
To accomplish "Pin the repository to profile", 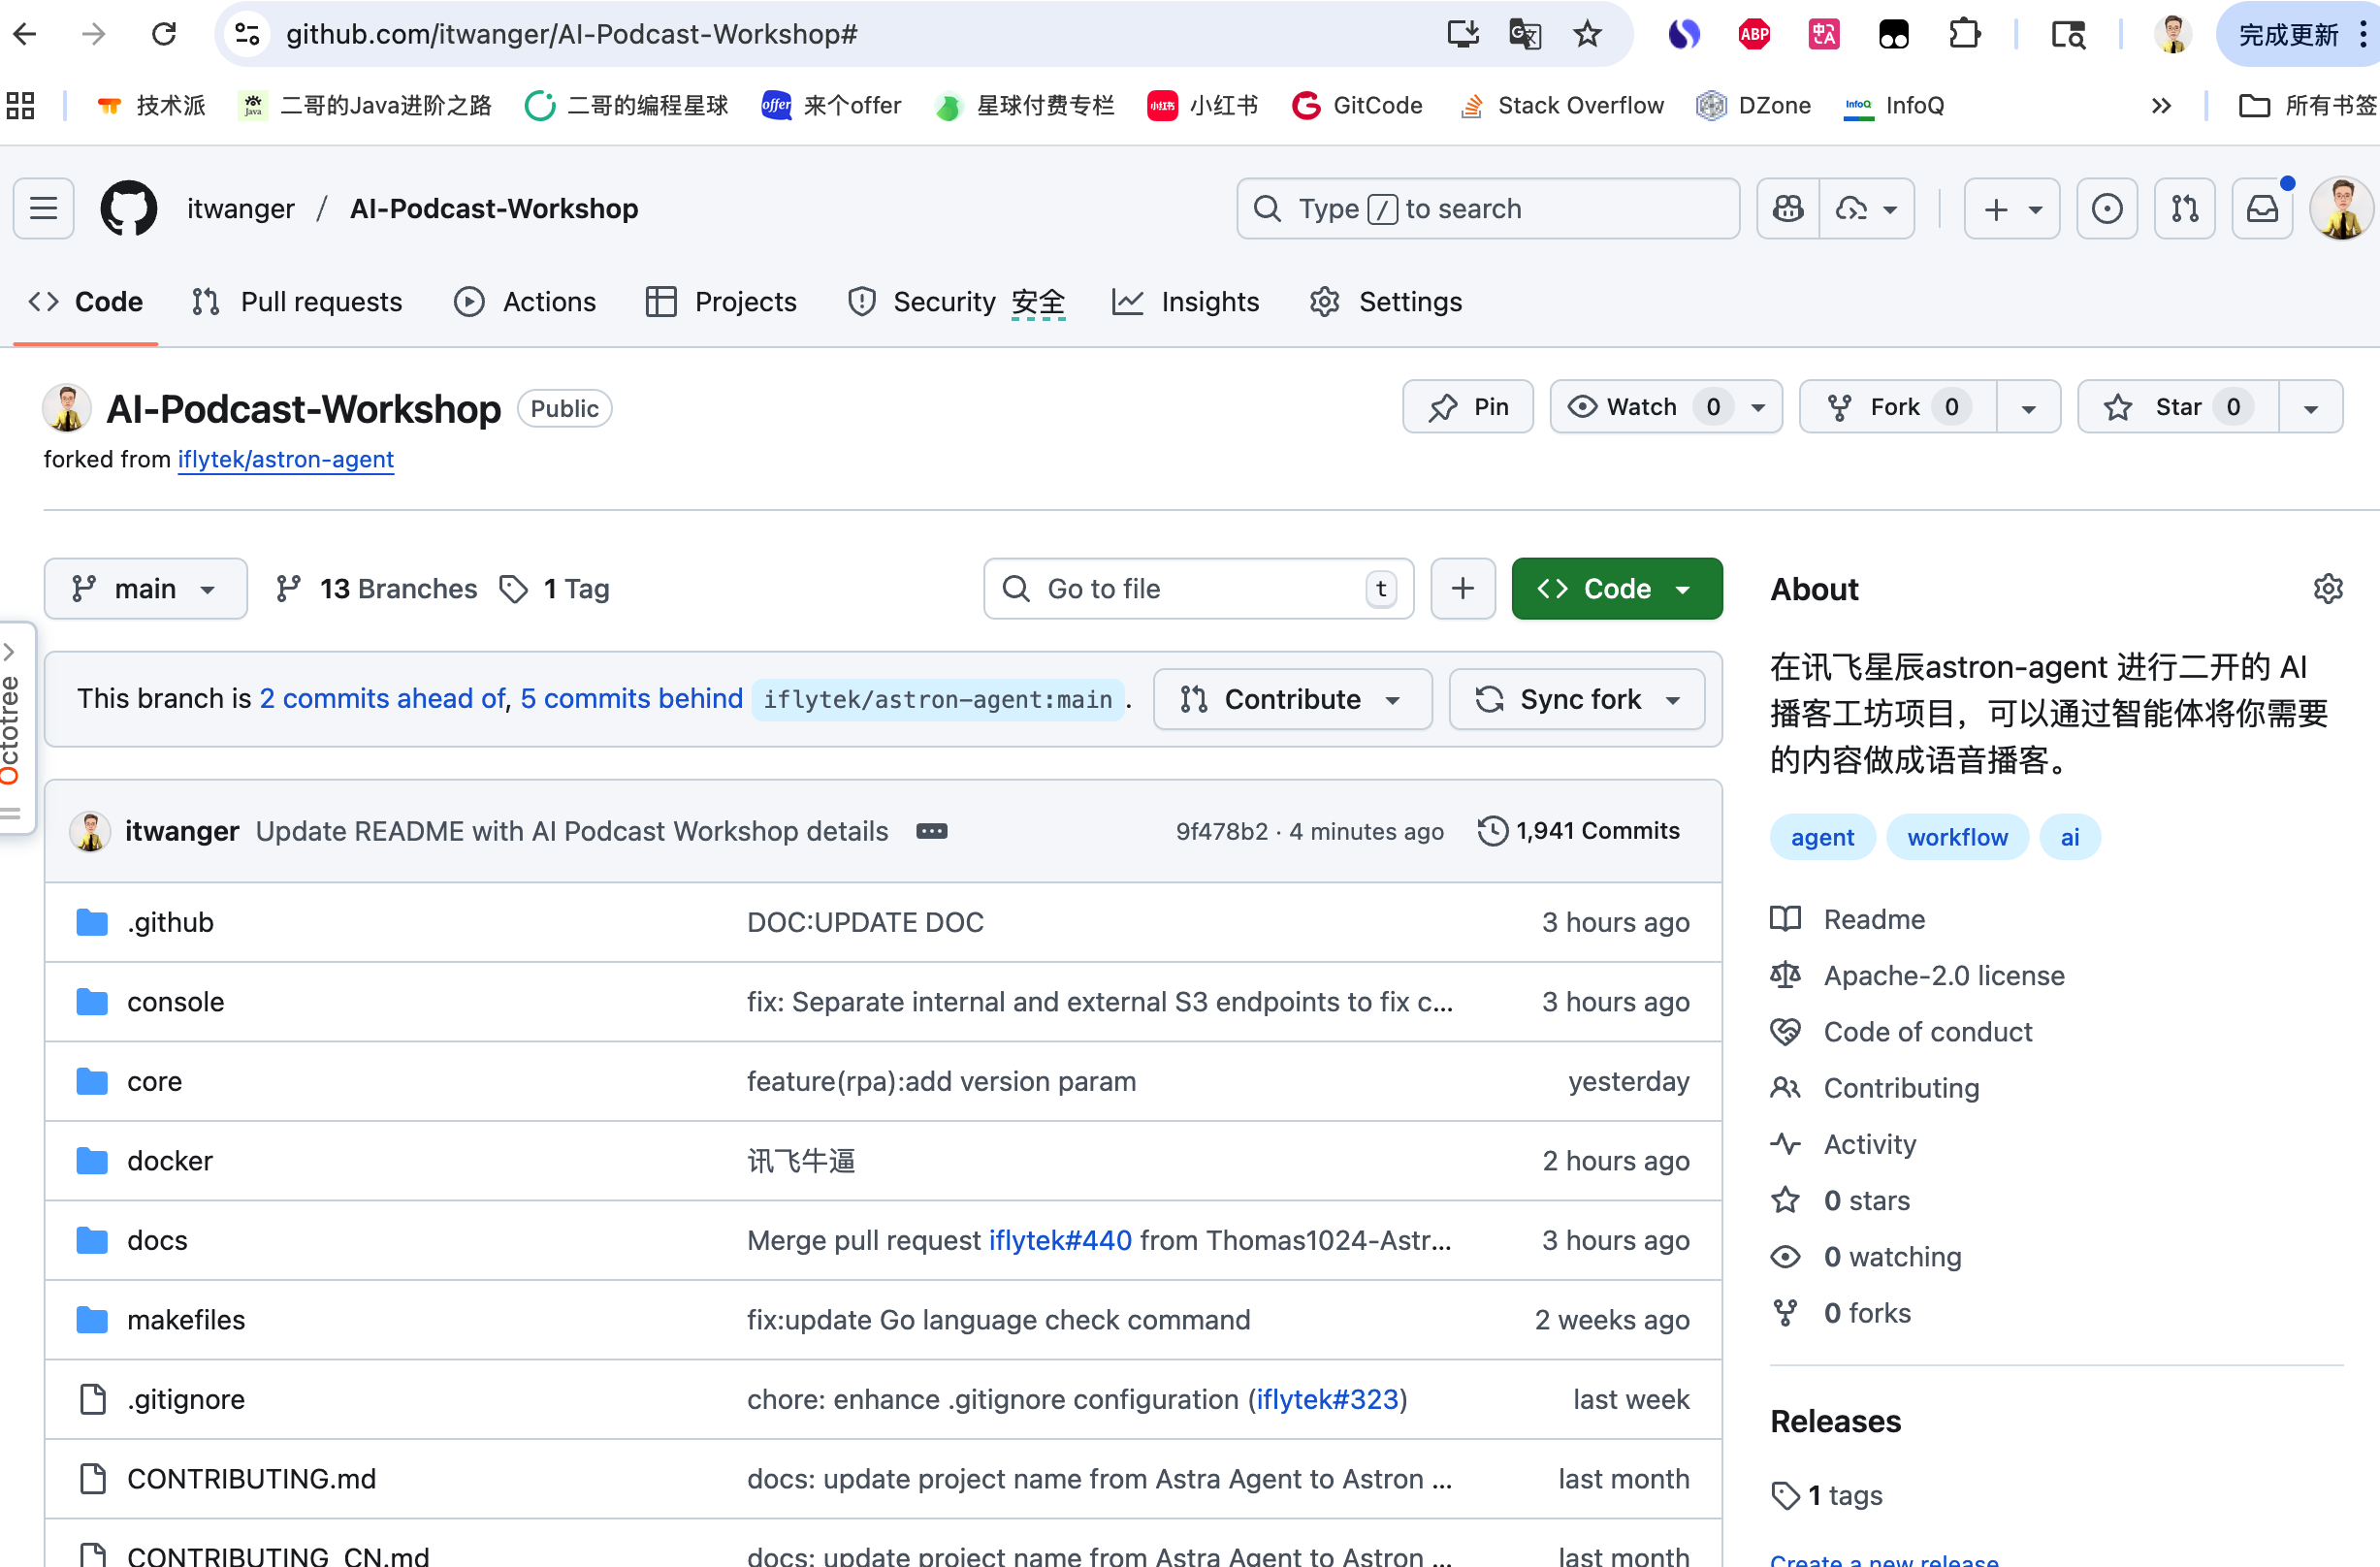I will point(1467,407).
